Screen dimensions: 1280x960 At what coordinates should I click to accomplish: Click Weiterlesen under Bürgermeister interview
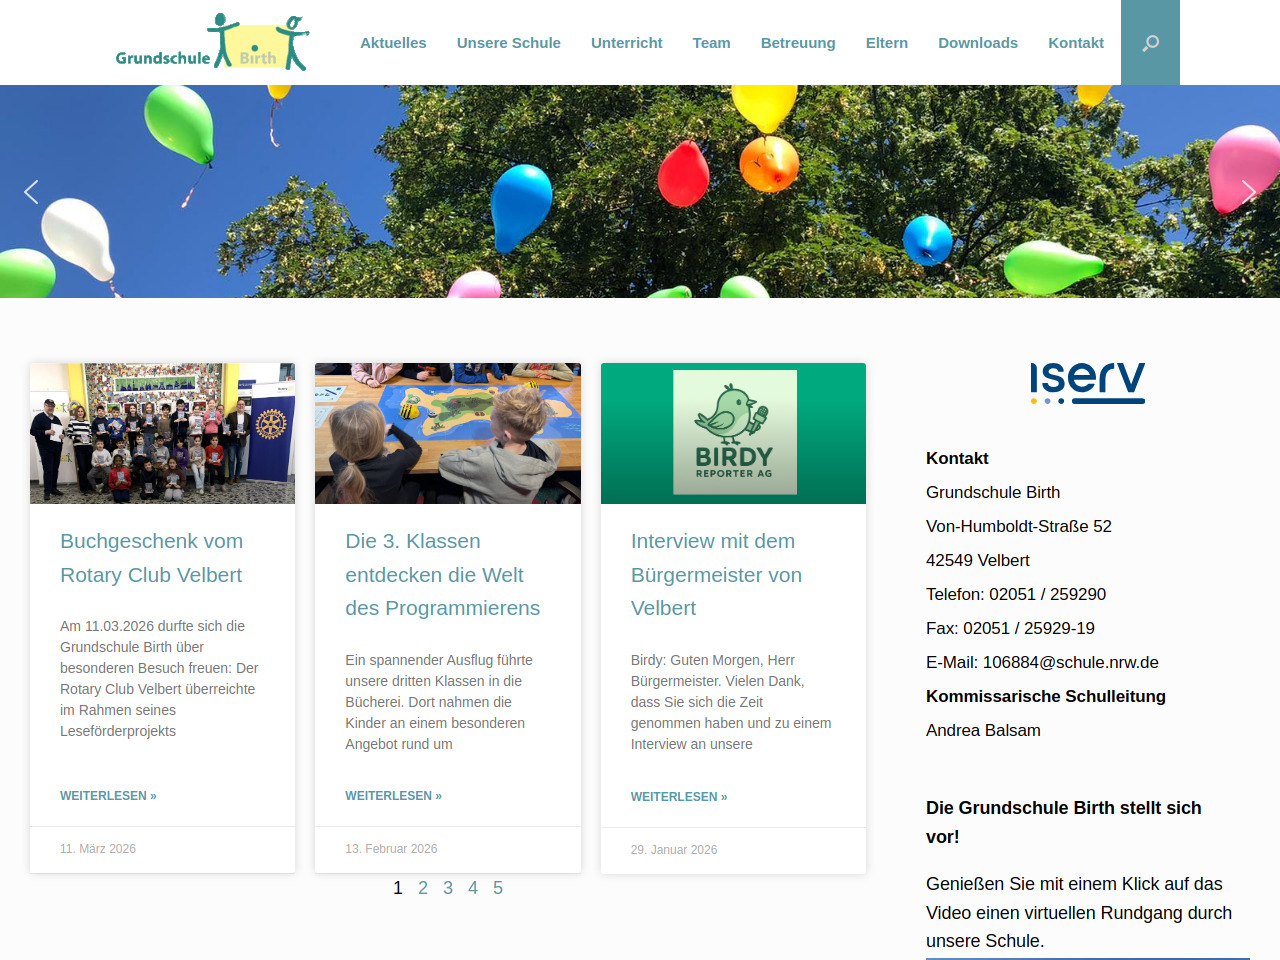[x=678, y=797]
